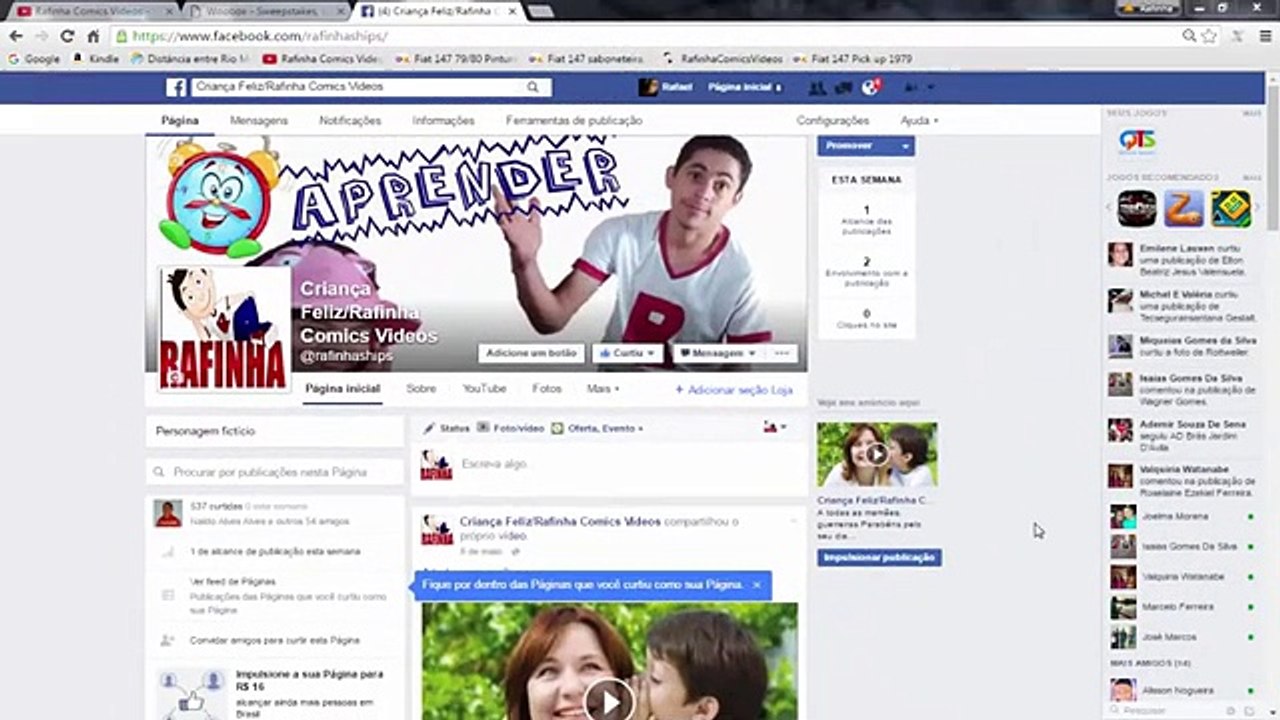Open the green recommended game icon
The height and width of the screenshot is (720, 1280).
pos(1231,208)
